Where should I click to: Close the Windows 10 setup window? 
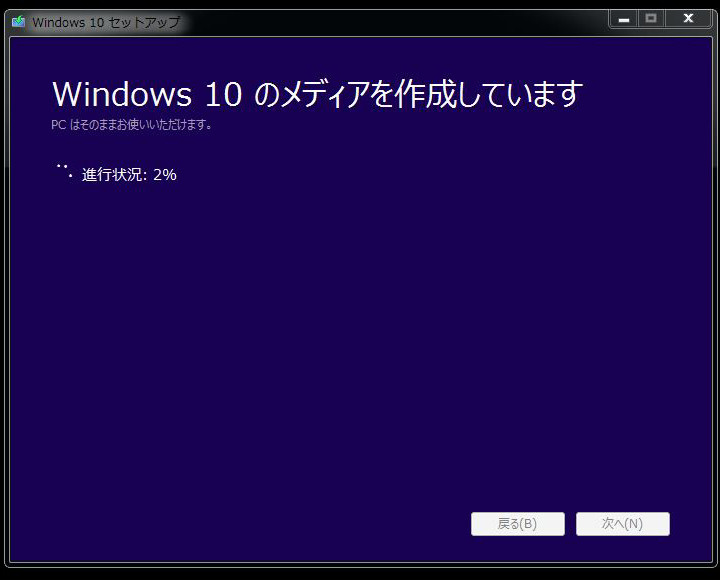click(x=688, y=19)
